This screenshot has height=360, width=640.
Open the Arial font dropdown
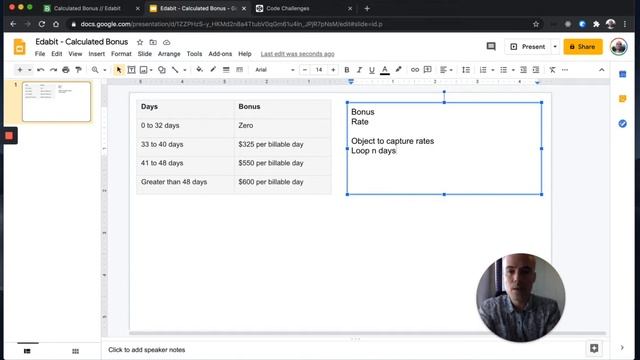tap(274, 70)
